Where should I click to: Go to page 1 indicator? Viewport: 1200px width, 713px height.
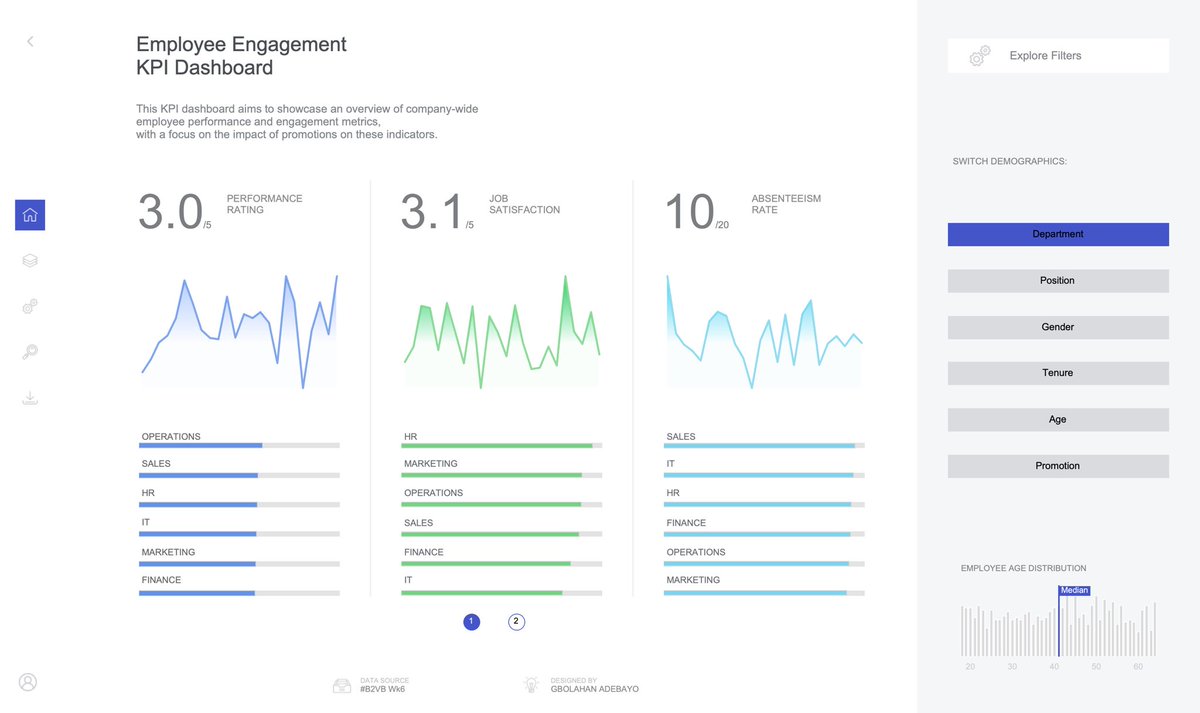tap(472, 622)
